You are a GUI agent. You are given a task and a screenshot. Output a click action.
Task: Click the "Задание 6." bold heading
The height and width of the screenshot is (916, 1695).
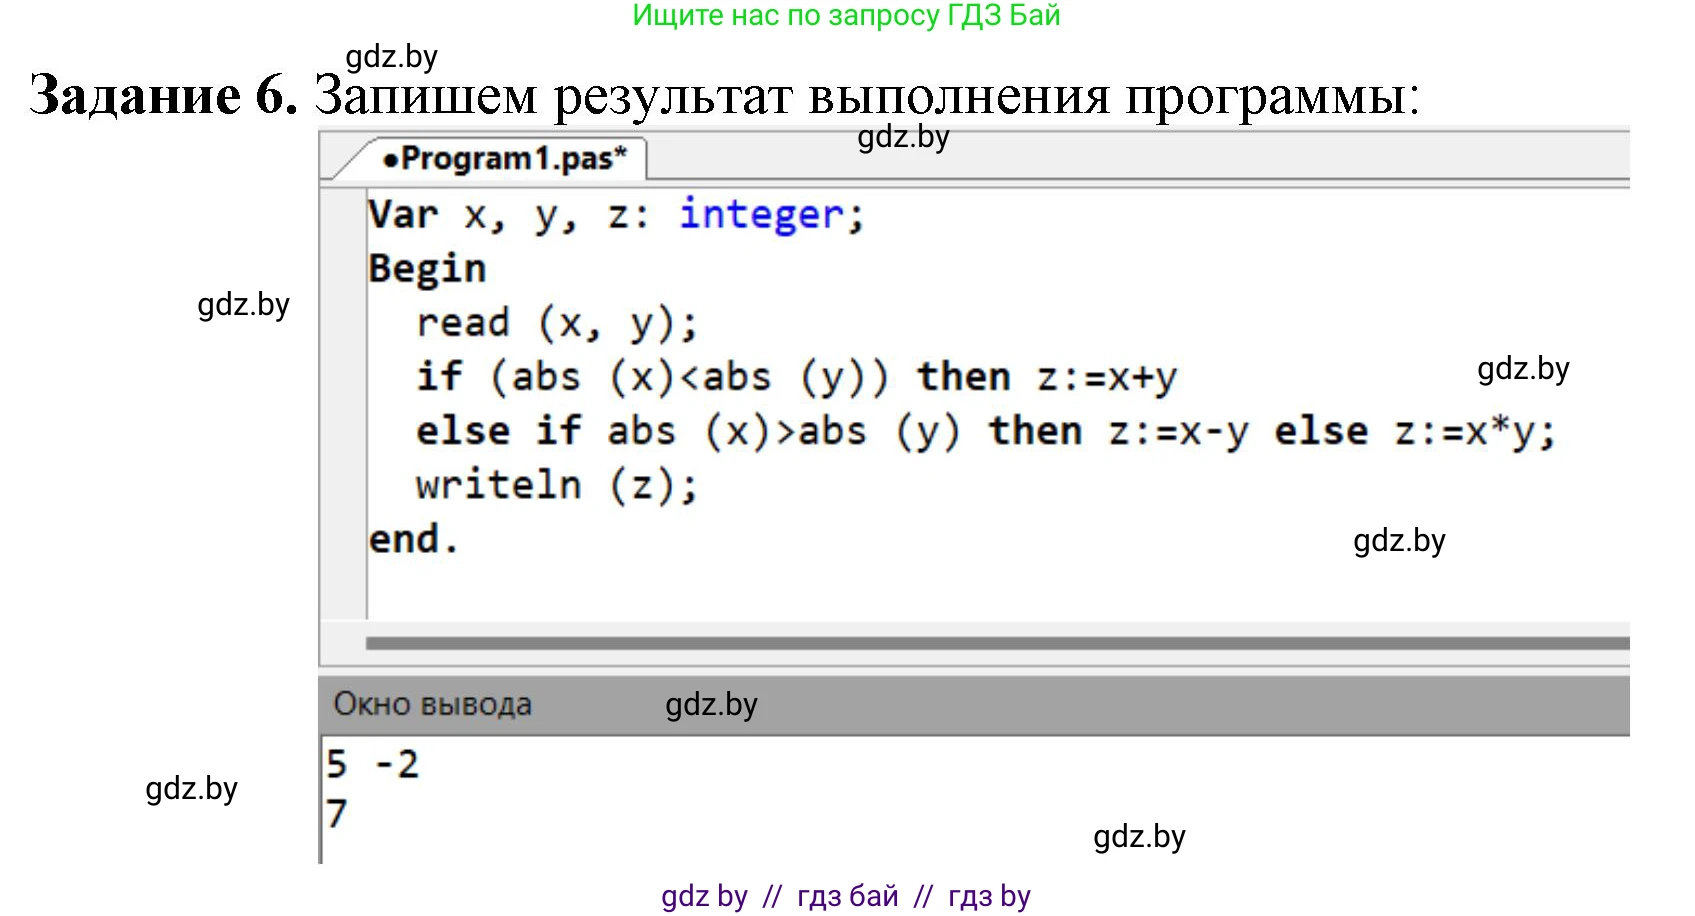163,96
